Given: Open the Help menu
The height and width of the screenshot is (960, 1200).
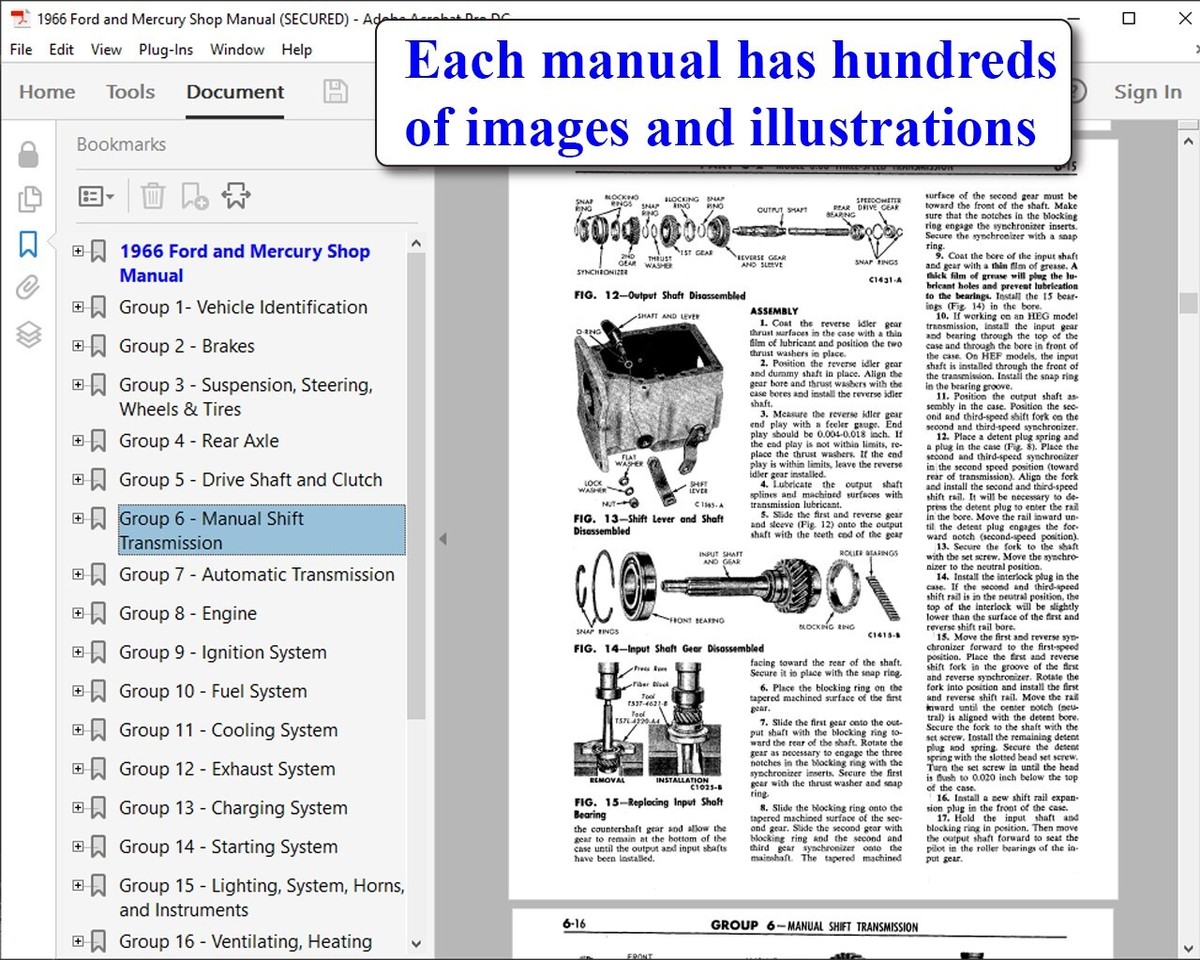Looking at the screenshot, I should [x=297, y=49].
